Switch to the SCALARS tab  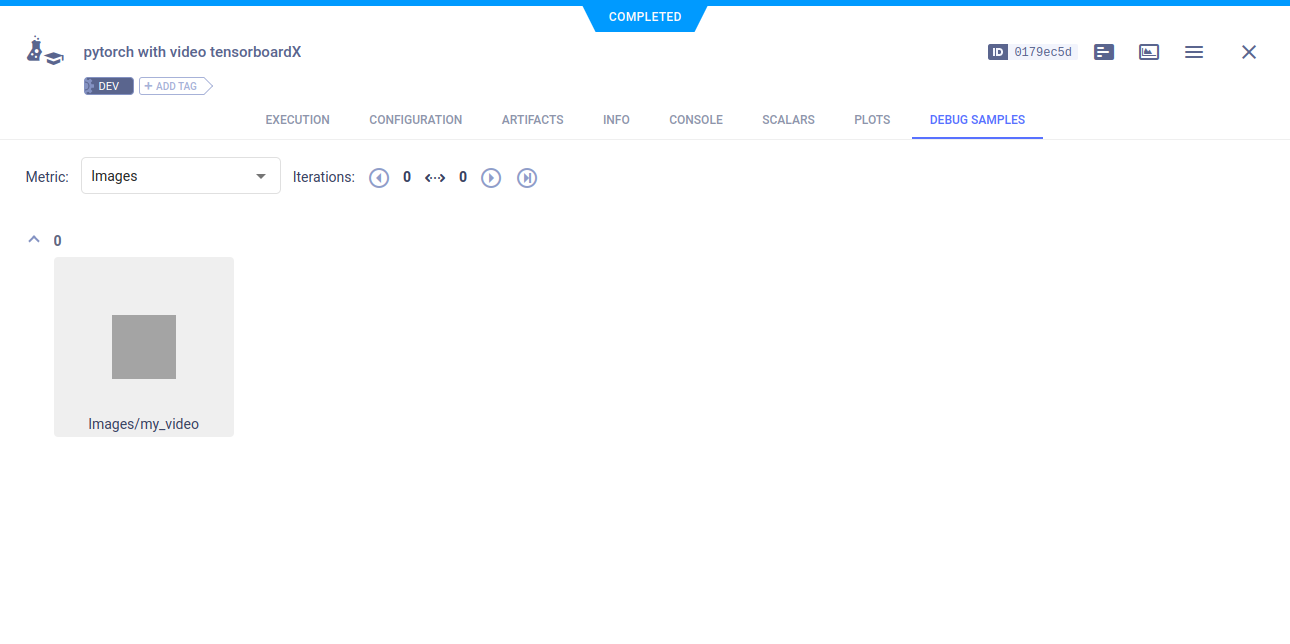[x=788, y=119]
